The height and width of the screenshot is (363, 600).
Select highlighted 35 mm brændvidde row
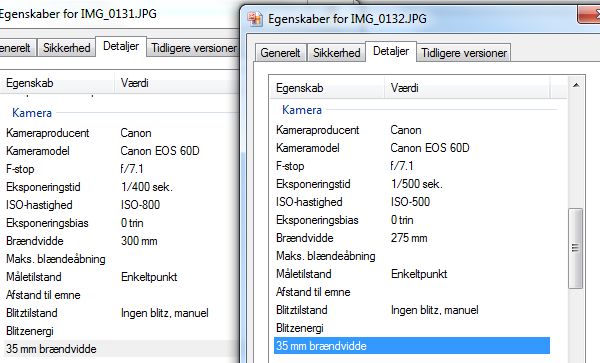(x=412, y=346)
